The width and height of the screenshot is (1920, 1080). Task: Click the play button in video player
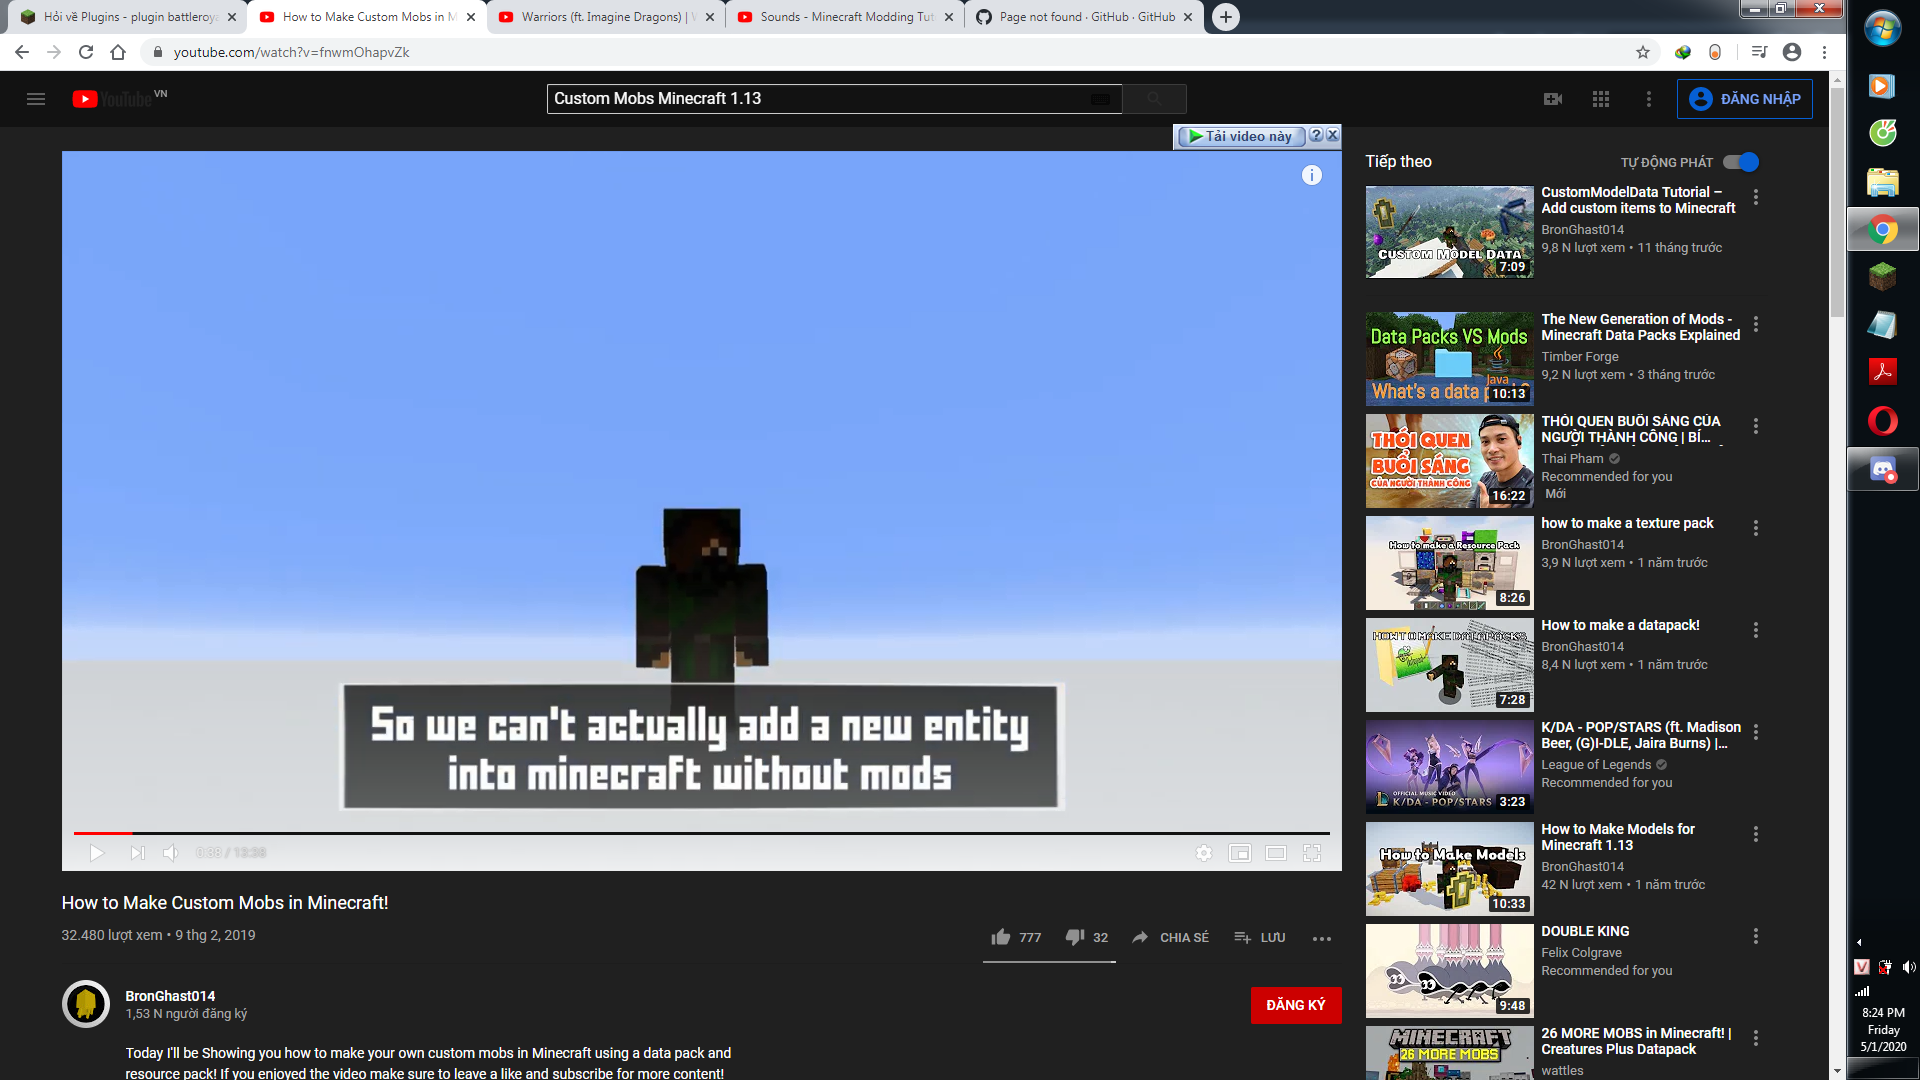[x=97, y=853]
